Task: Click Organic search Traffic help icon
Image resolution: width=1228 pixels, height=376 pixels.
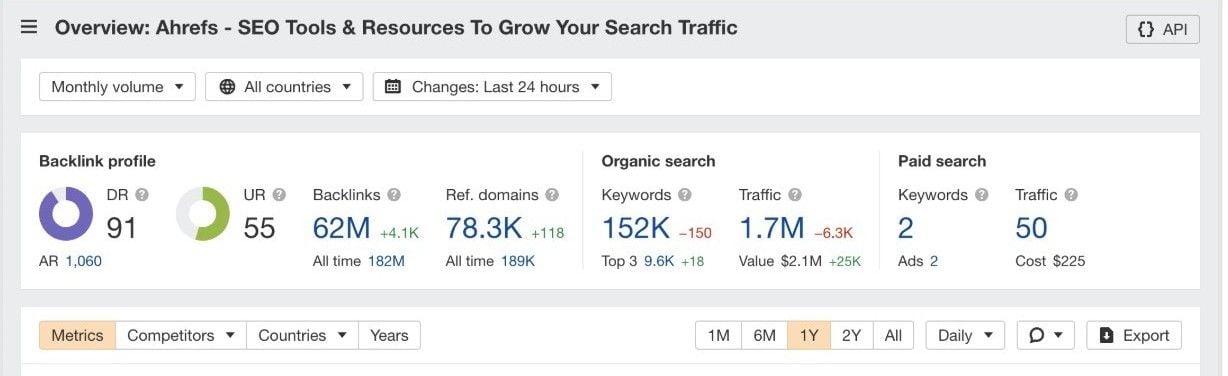Action: [x=795, y=195]
